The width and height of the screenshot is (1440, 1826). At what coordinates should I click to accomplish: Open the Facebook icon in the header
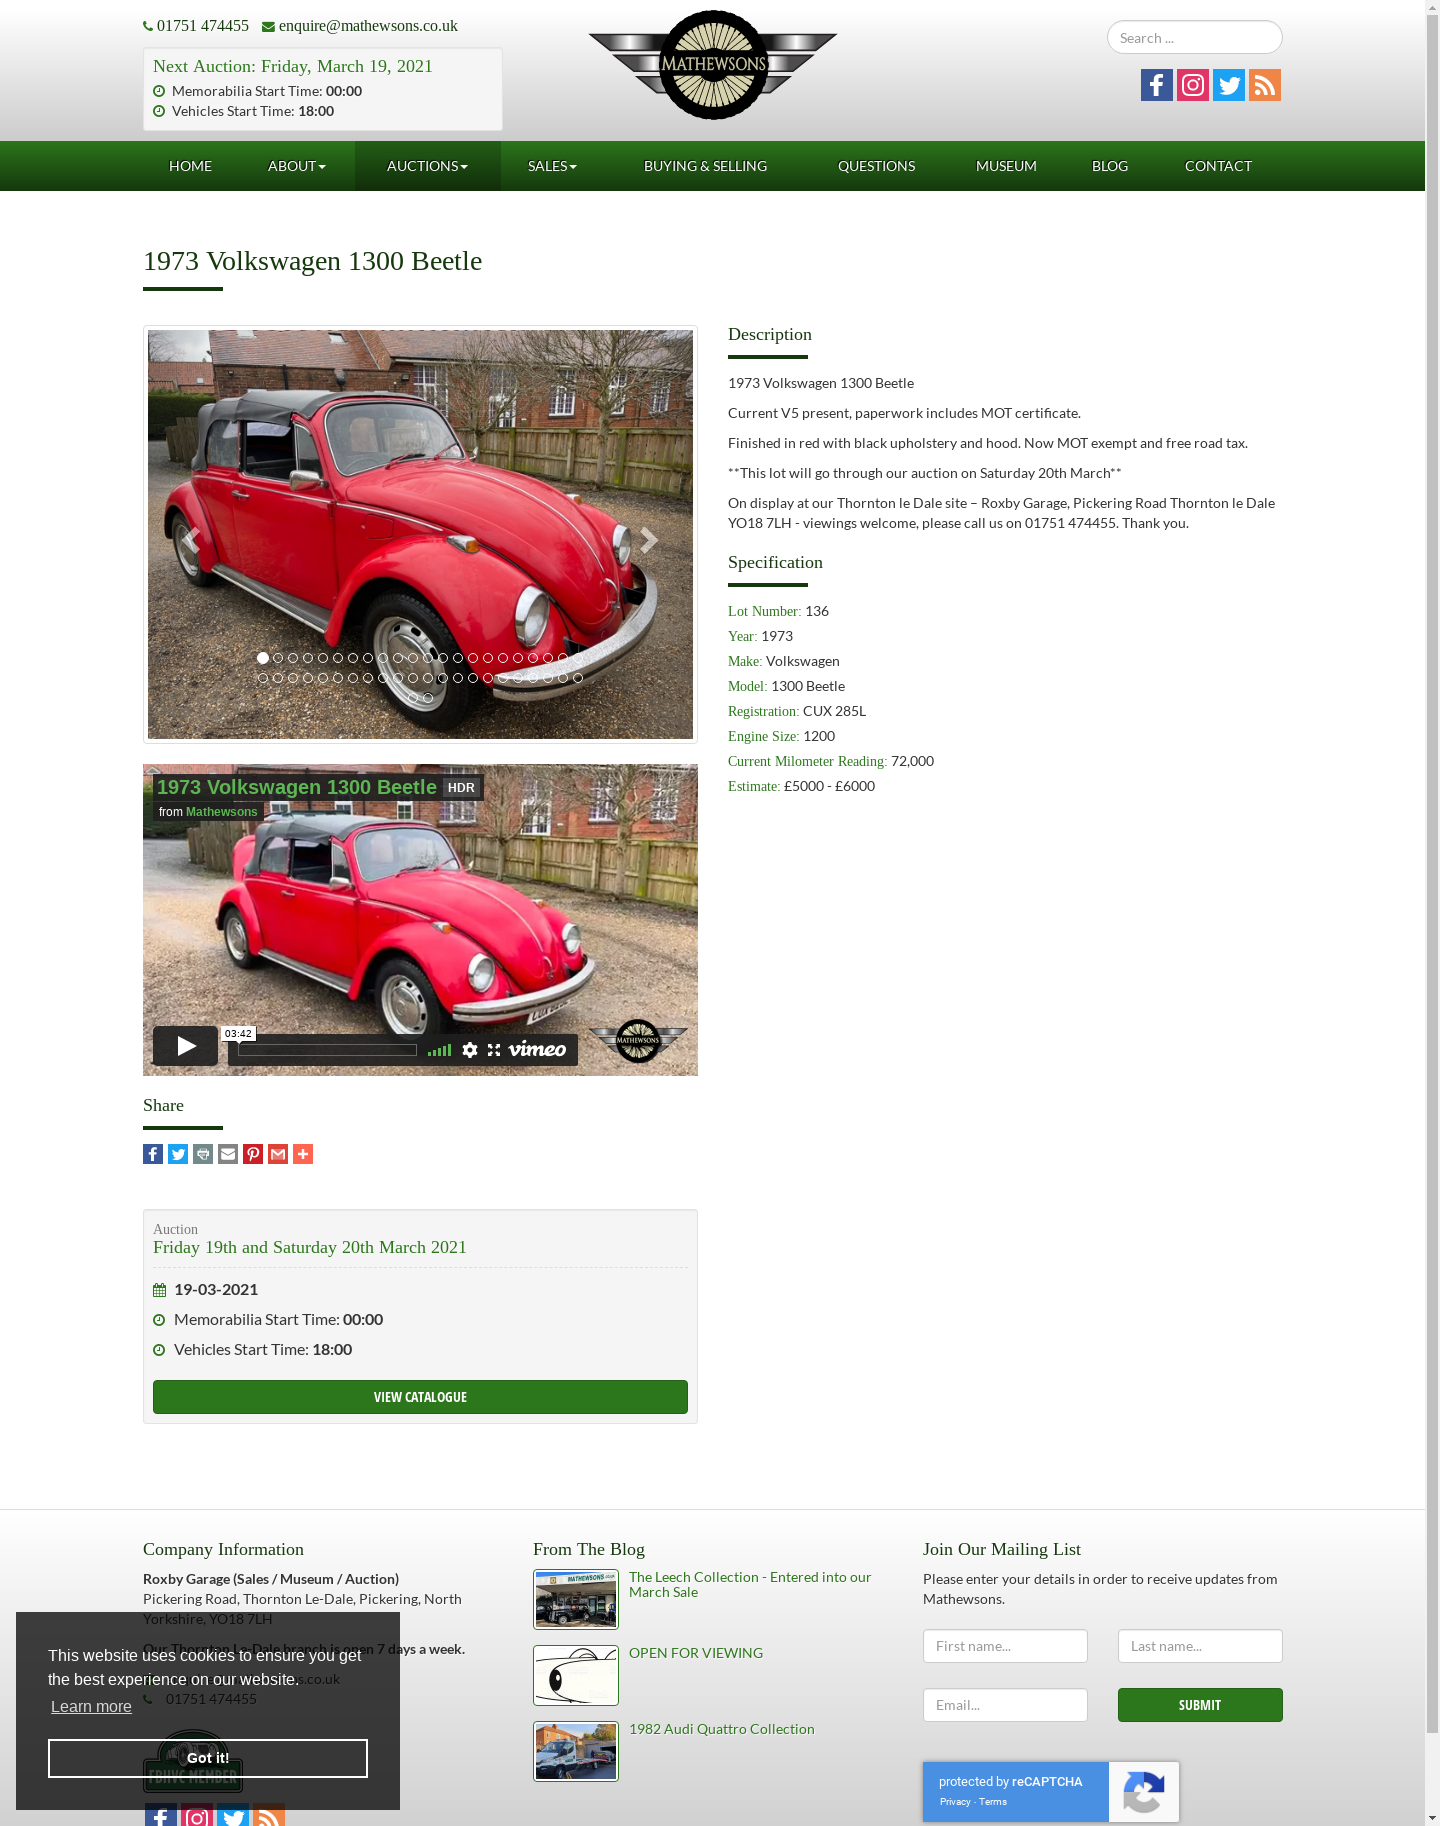(x=1157, y=85)
